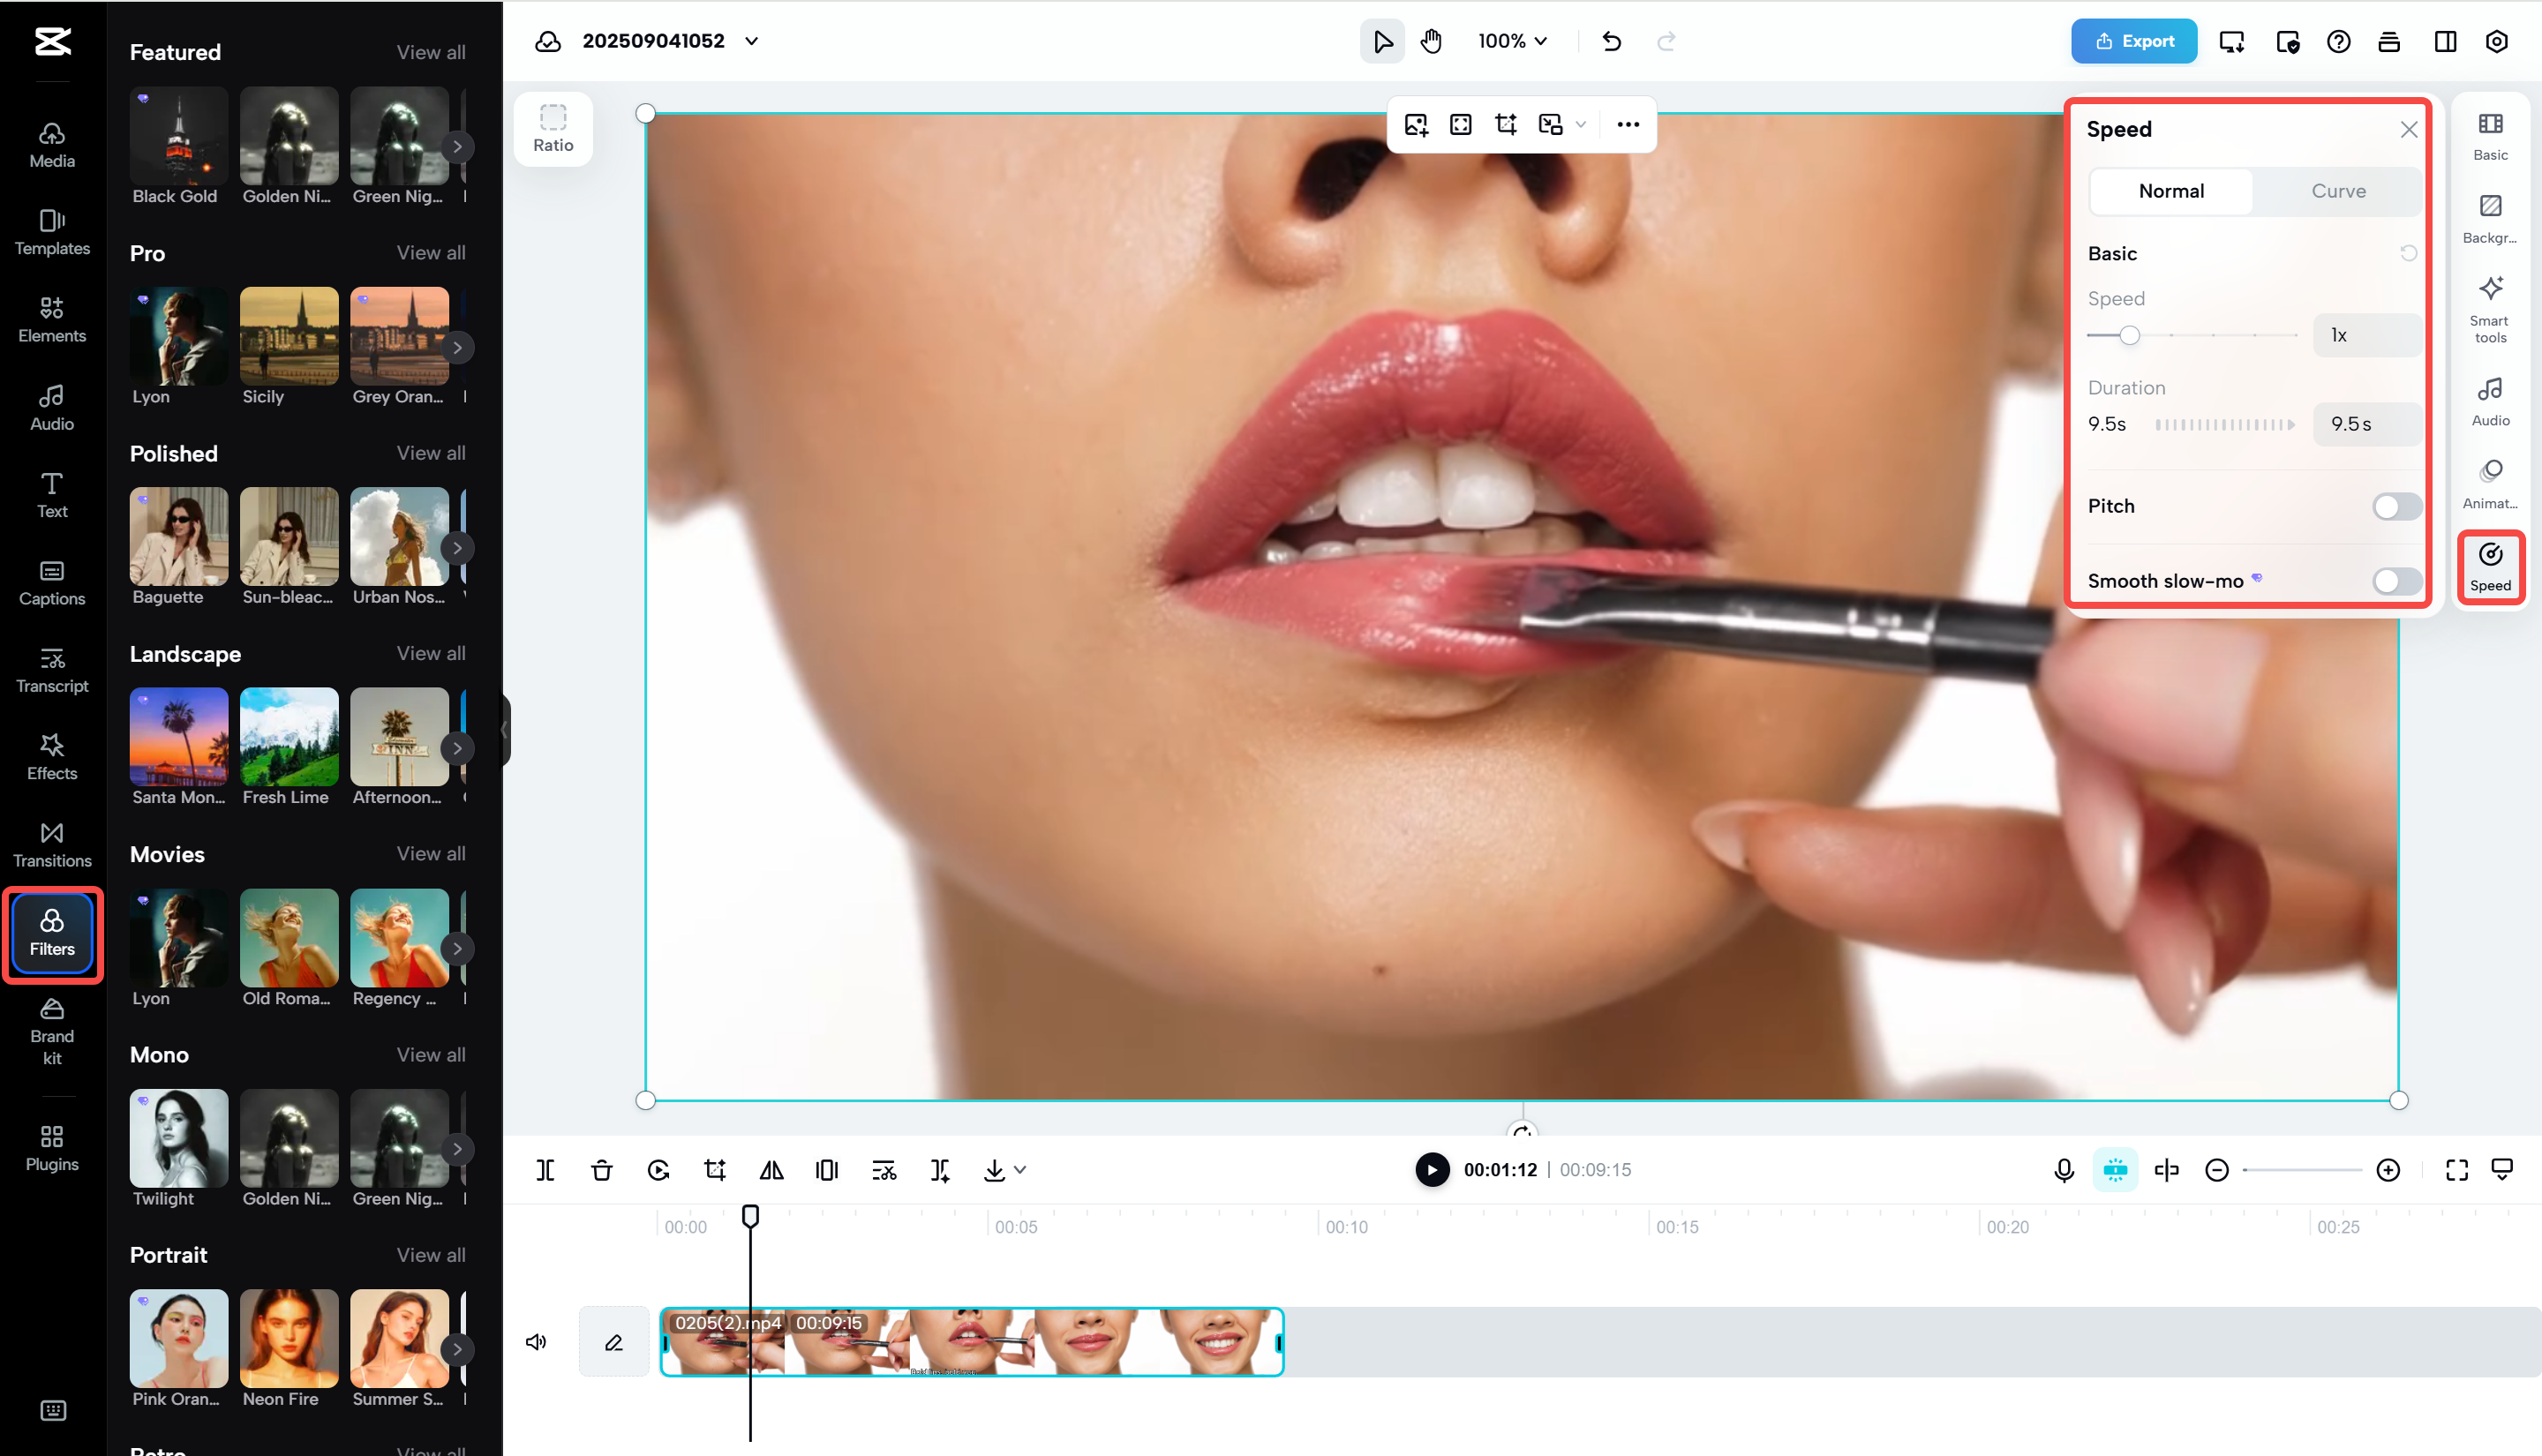This screenshot has height=1456, width=2542.
Task: View all Featured filters
Action: (x=431, y=52)
